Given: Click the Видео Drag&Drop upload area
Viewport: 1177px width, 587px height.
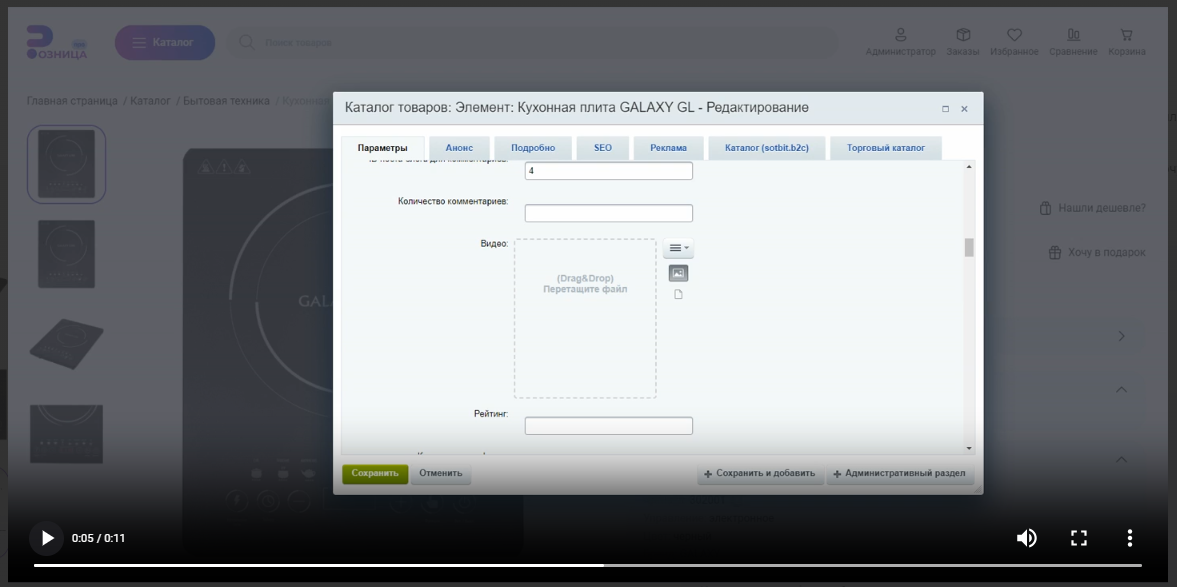Looking at the screenshot, I should pos(585,318).
